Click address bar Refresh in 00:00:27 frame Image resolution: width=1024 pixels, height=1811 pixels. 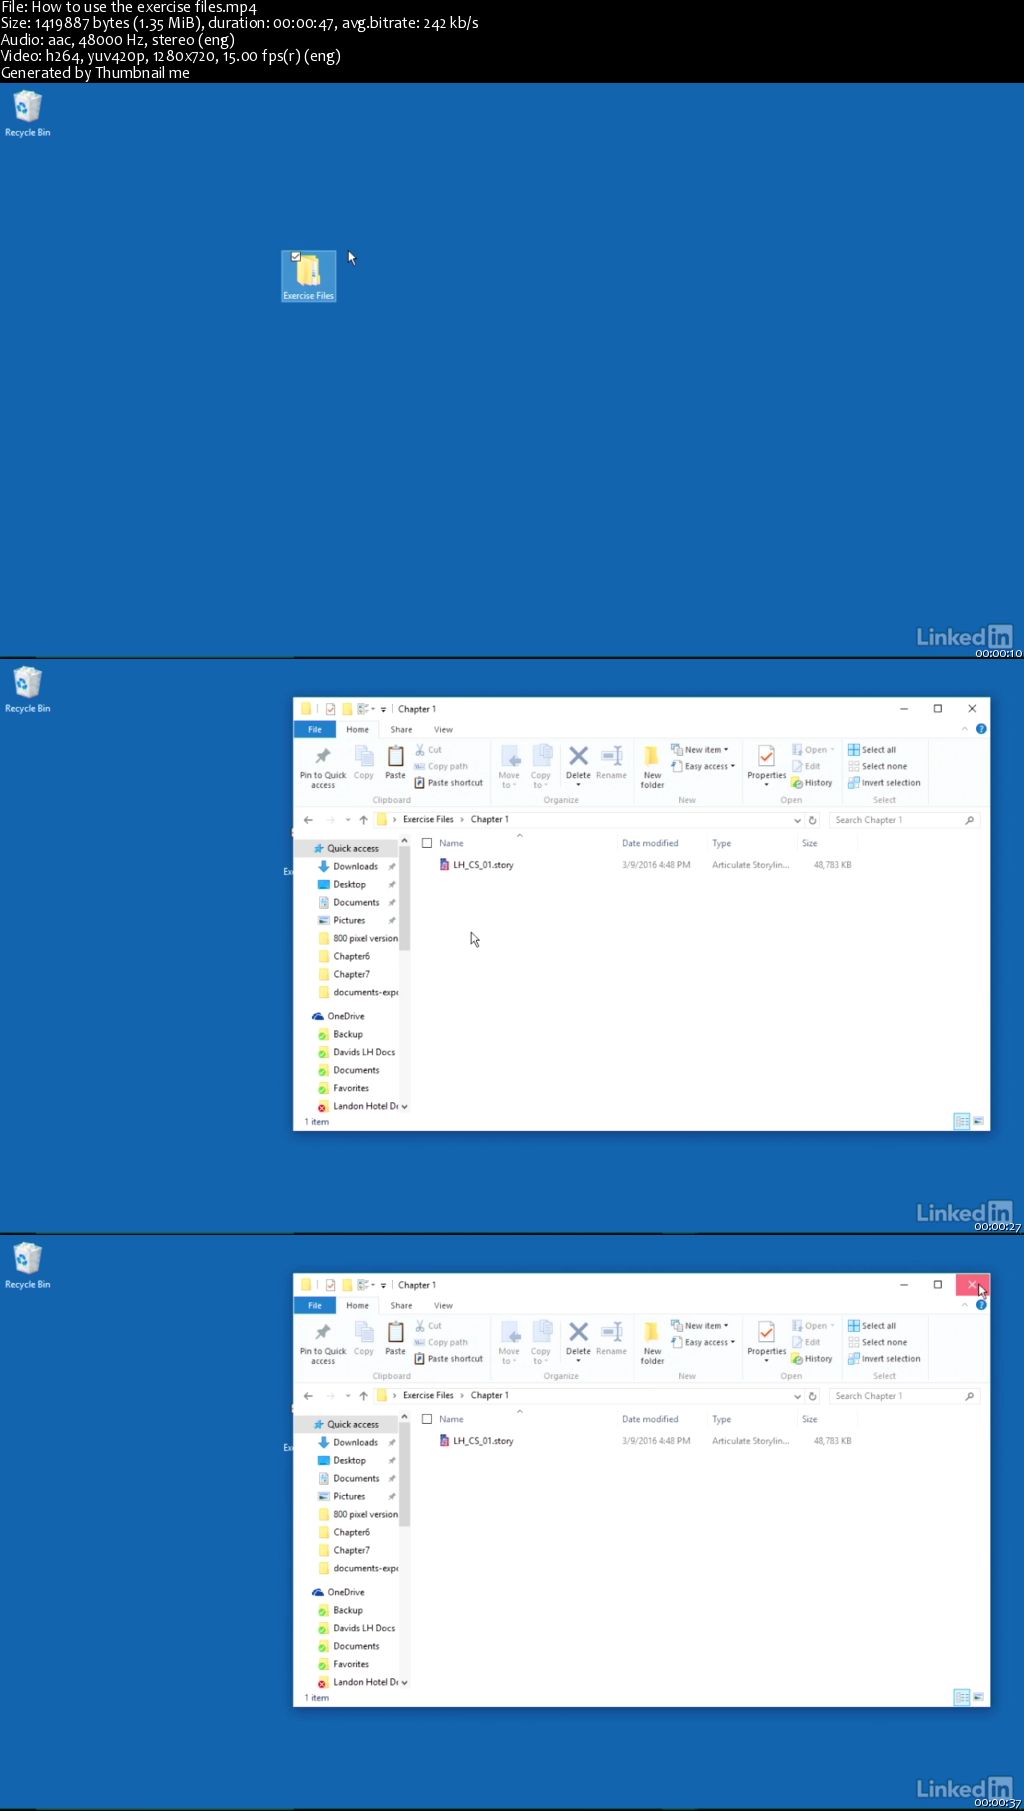[812, 820]
